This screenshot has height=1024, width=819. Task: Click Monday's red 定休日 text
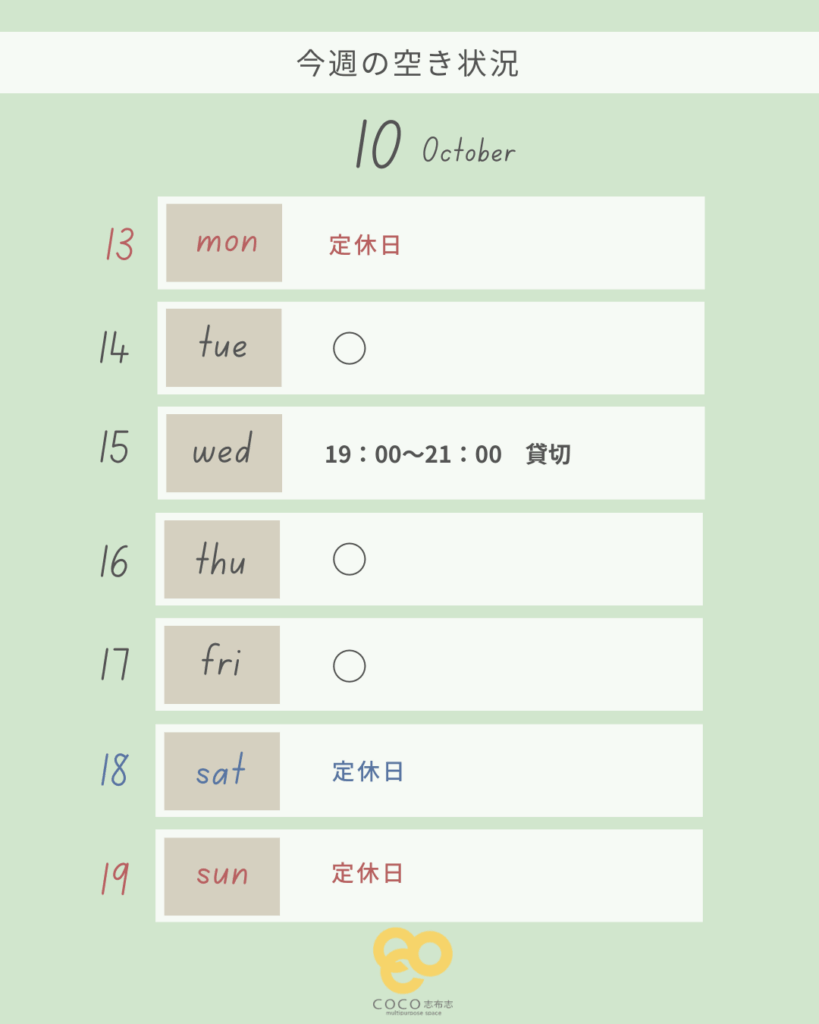[x=365, y=245]
